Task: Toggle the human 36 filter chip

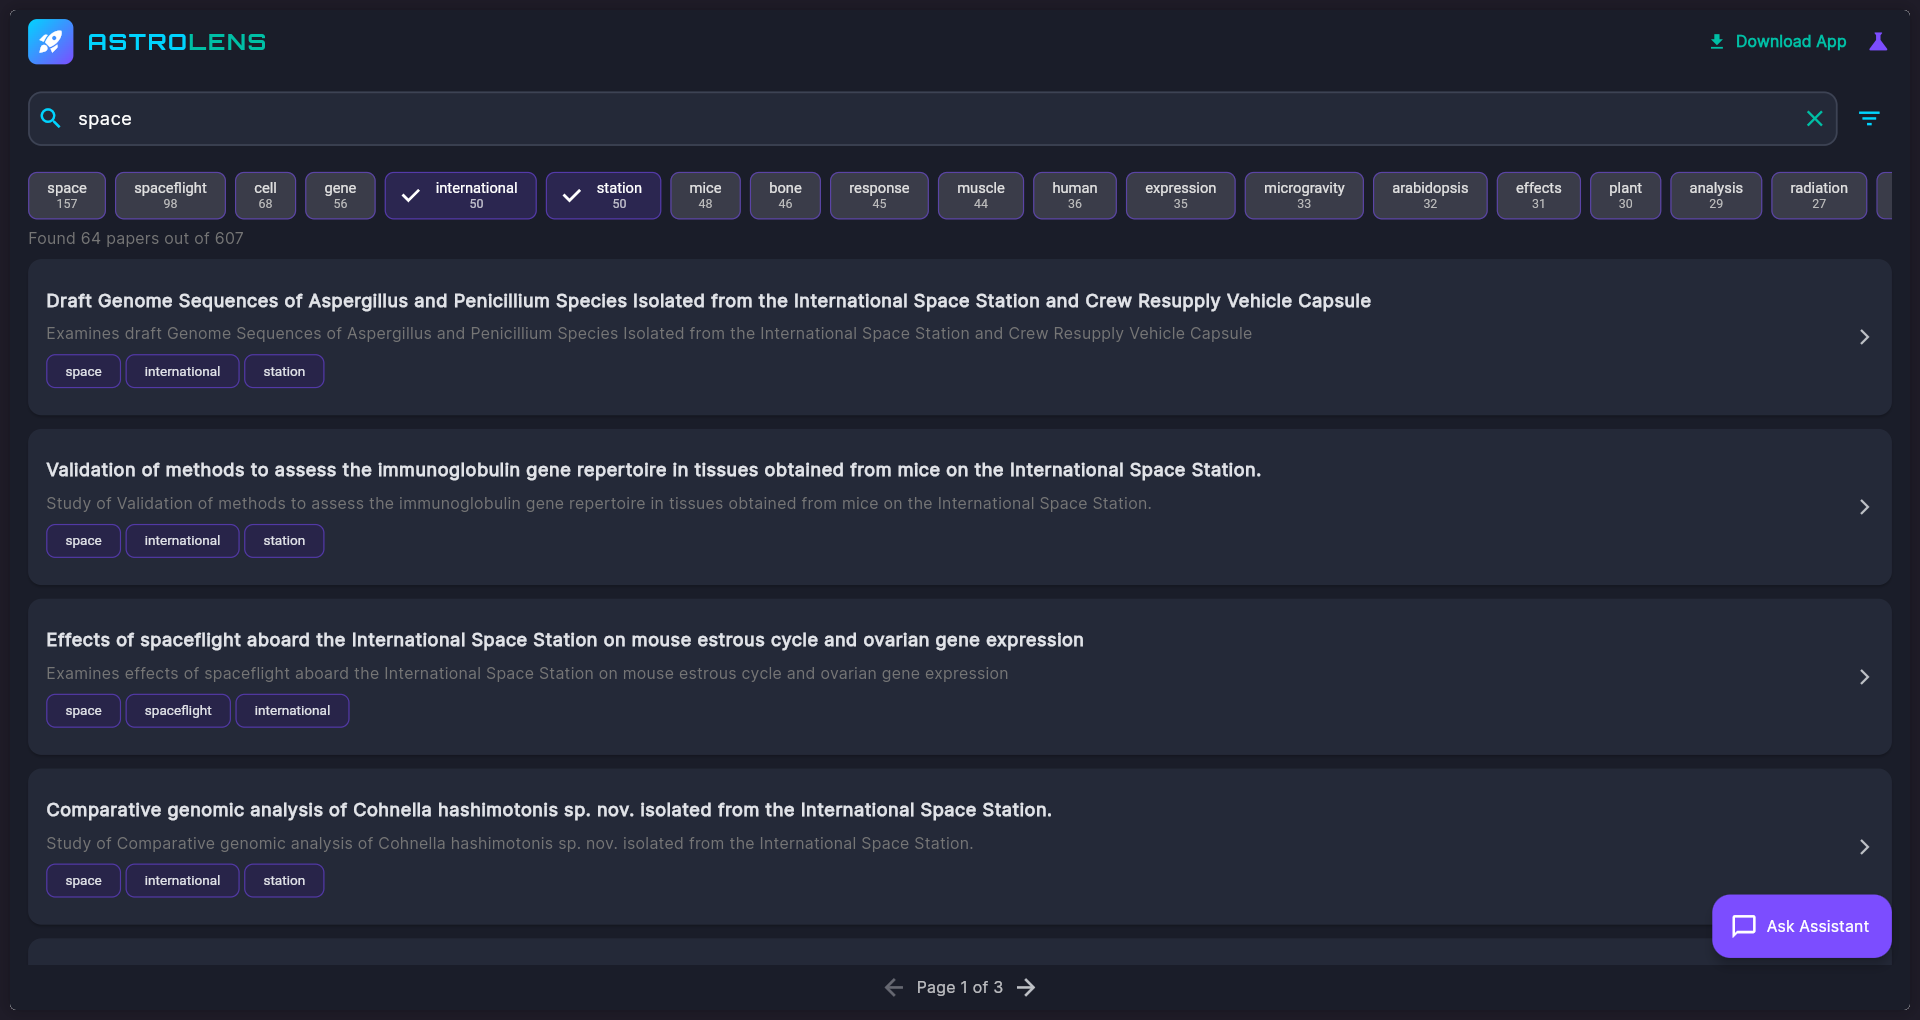Action: (x=1074, y=195)
